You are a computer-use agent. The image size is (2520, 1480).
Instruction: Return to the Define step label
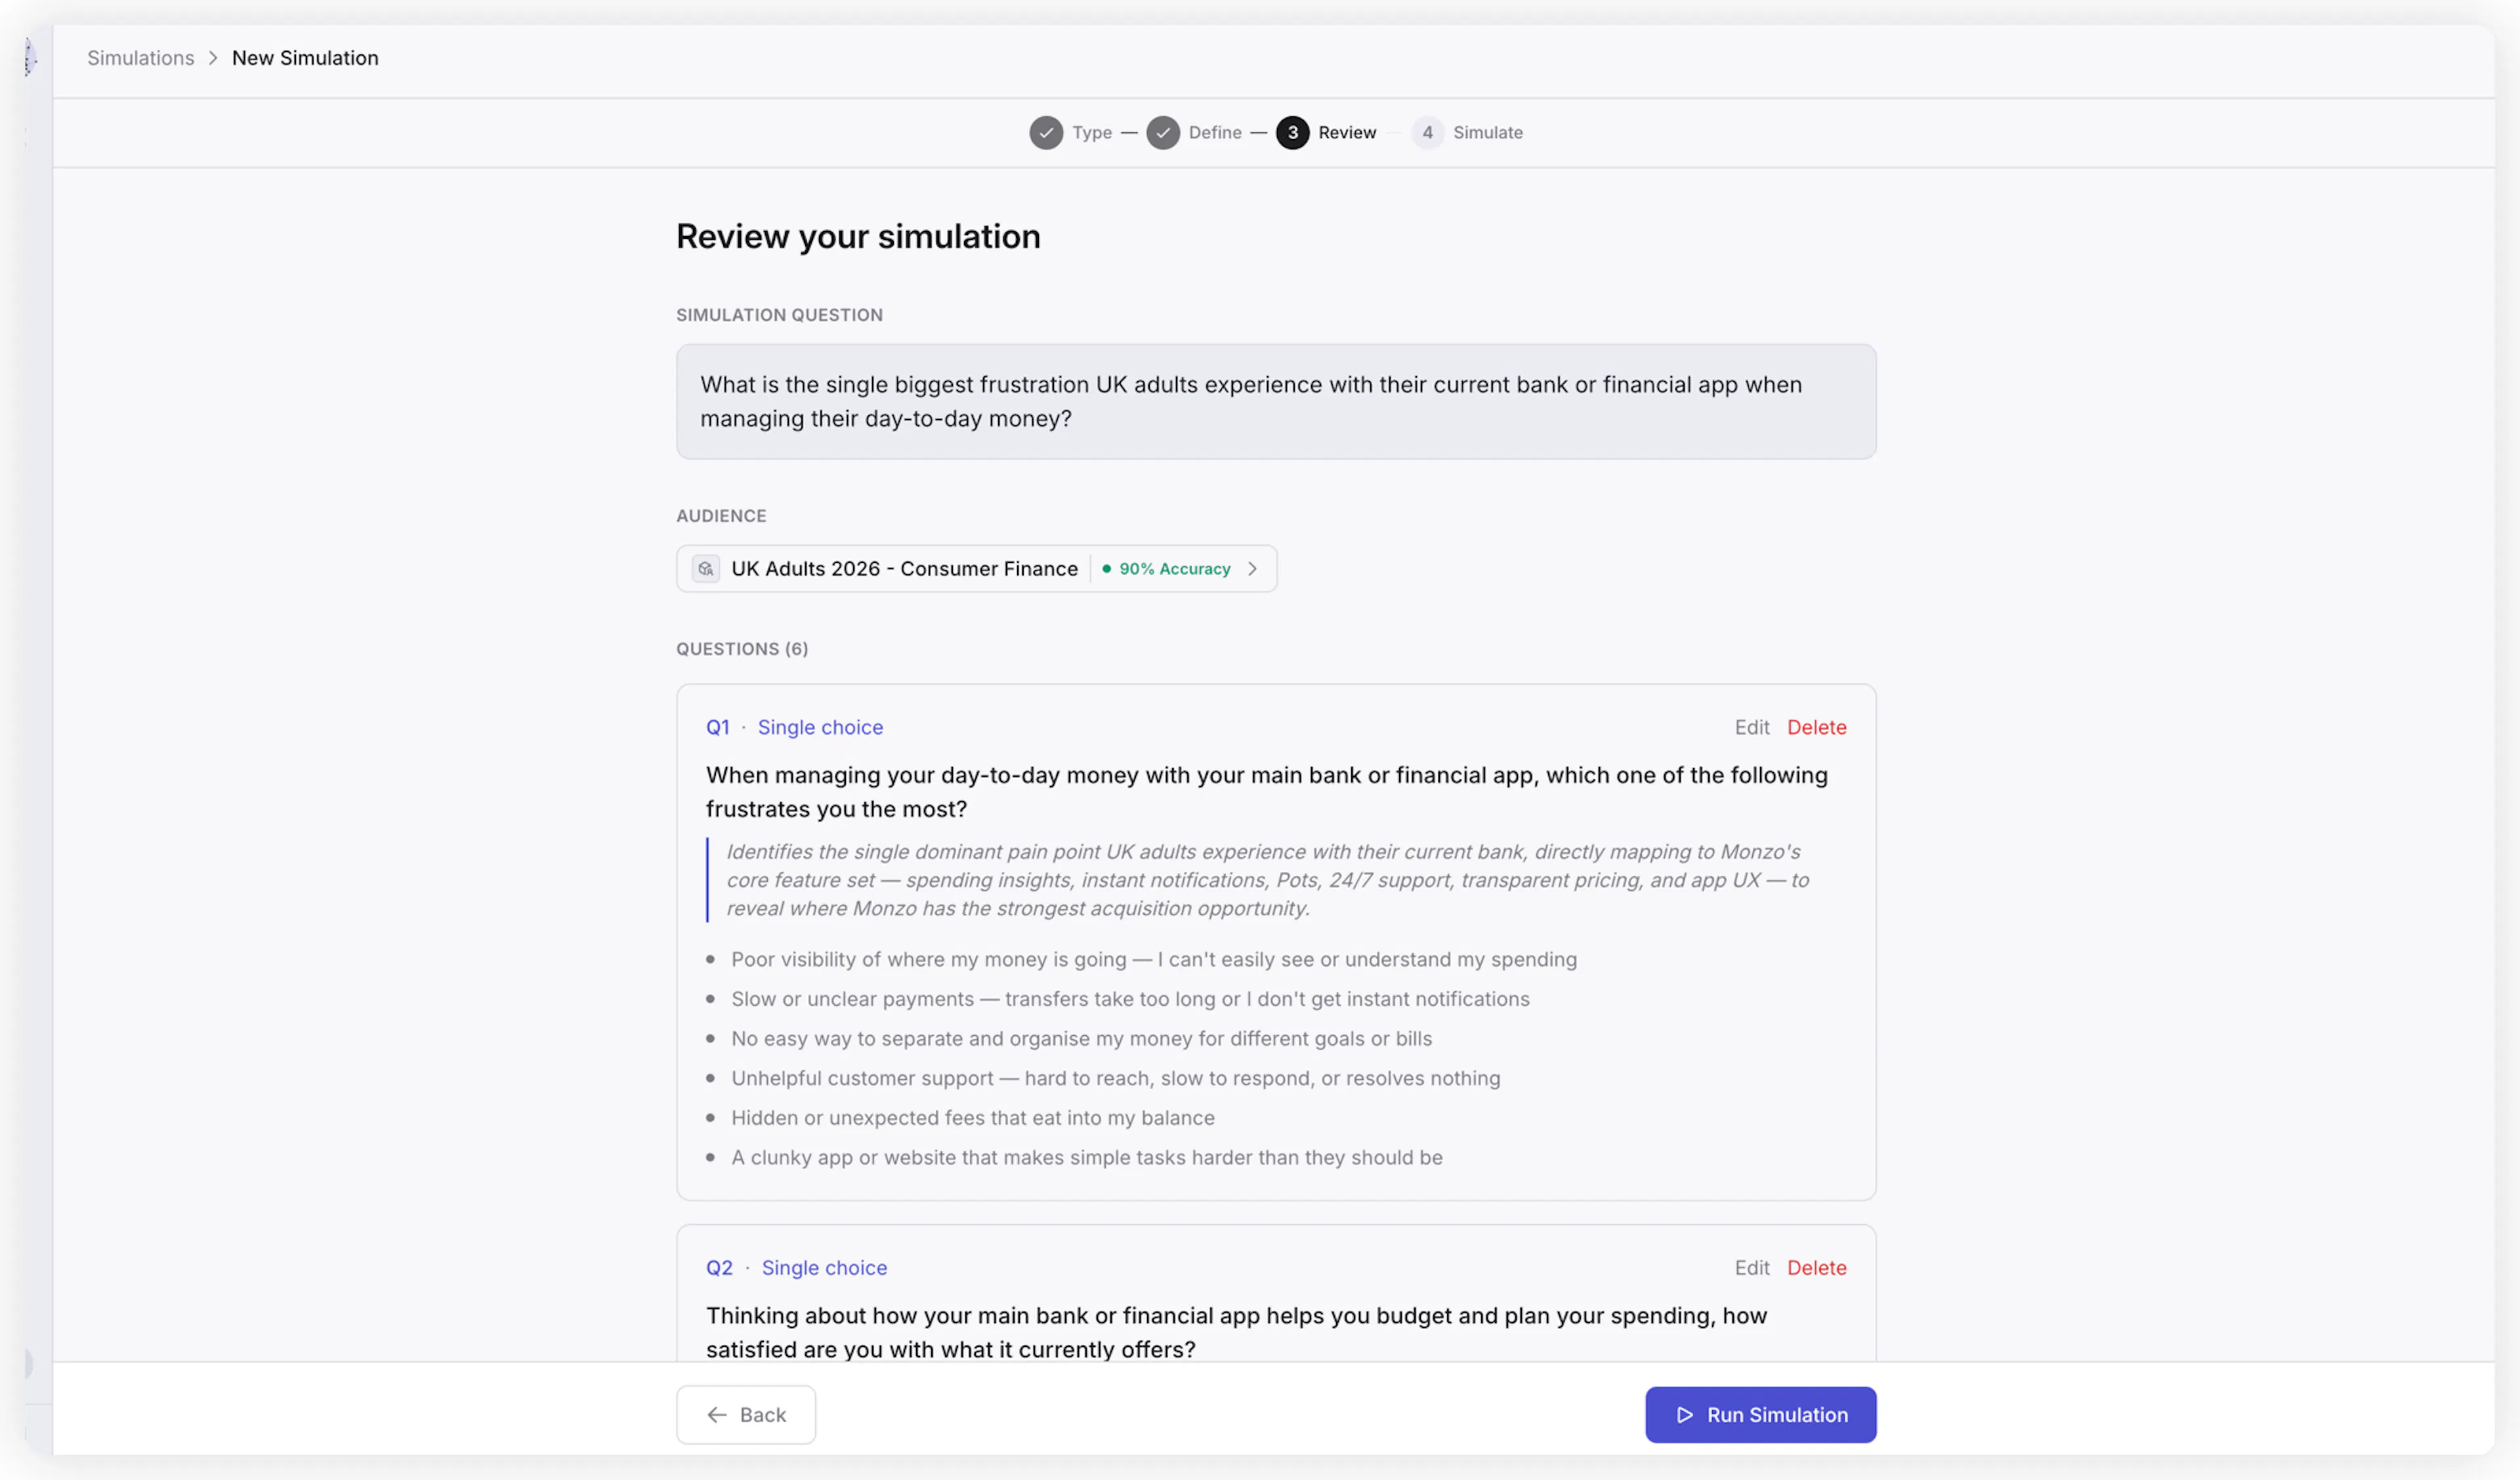point(1214,133)
